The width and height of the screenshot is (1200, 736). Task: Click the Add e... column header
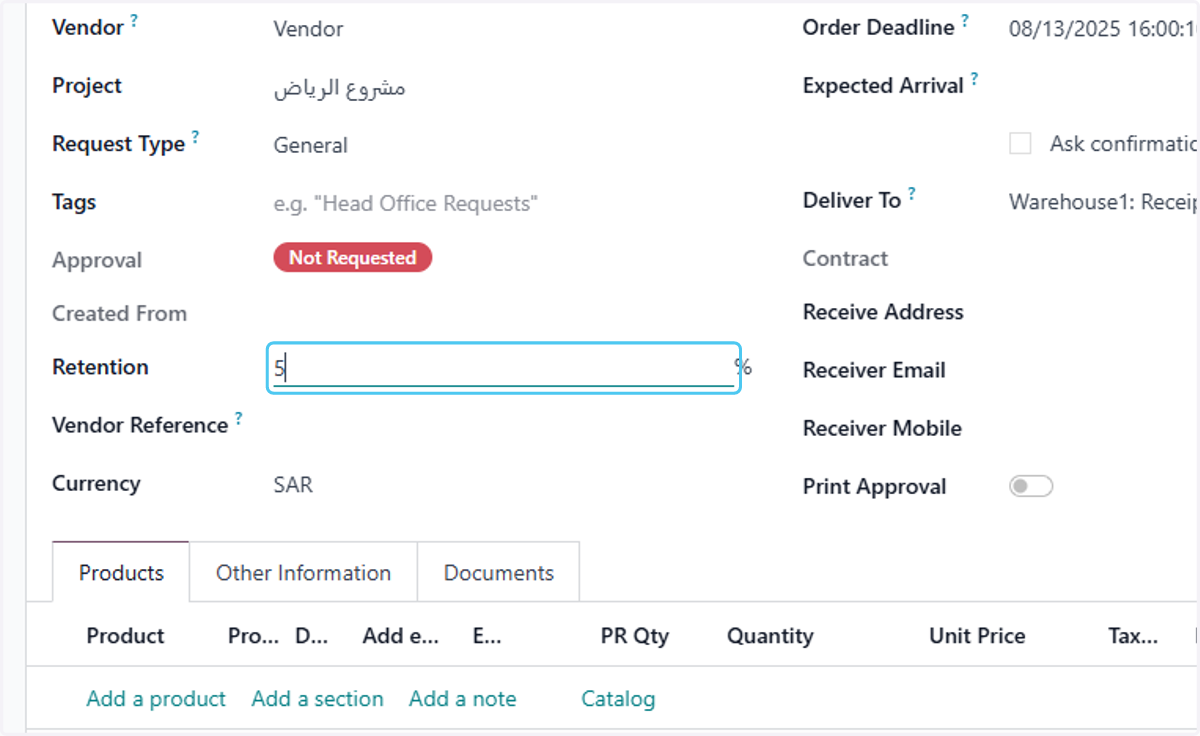coord(400,636)
